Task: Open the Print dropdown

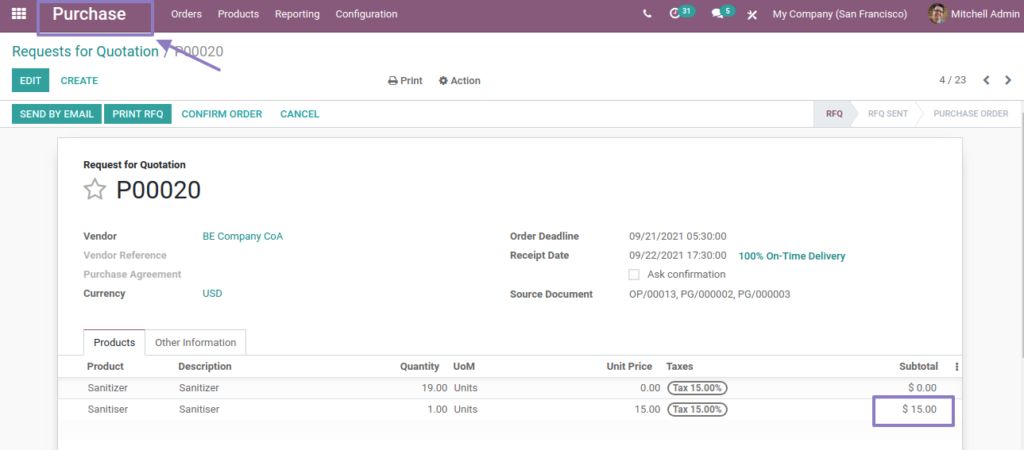Action: (405, 81)
